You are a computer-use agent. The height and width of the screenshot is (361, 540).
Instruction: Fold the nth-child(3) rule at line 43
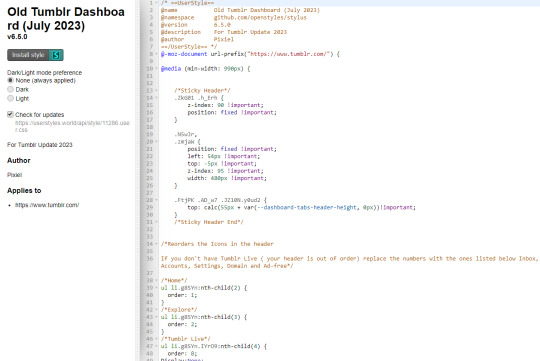pyautogui.click(x=156, y=317)
